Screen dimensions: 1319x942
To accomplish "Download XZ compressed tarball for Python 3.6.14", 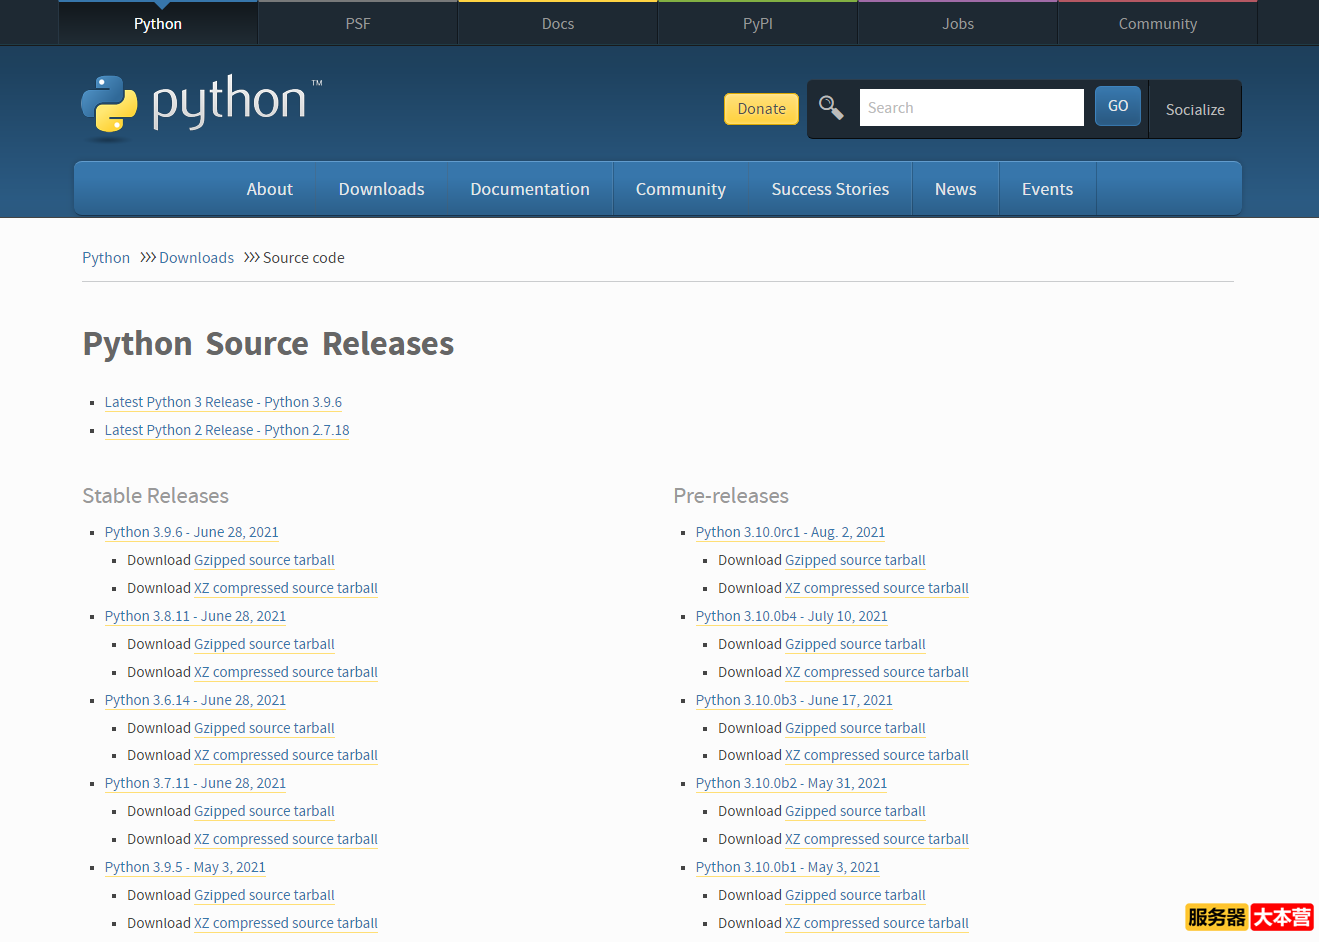I will point(286,755).
